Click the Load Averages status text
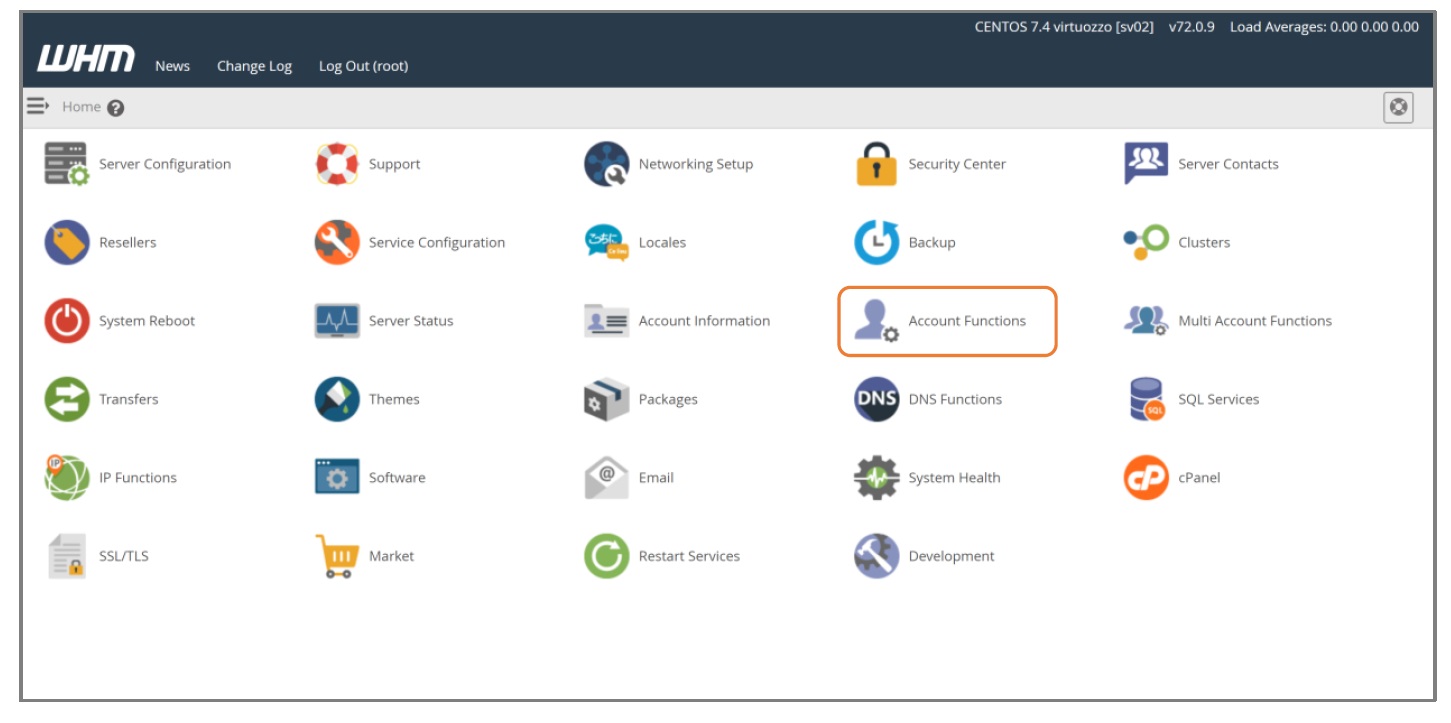This screenshot has width=1451, height=723. pos(1324,27)
